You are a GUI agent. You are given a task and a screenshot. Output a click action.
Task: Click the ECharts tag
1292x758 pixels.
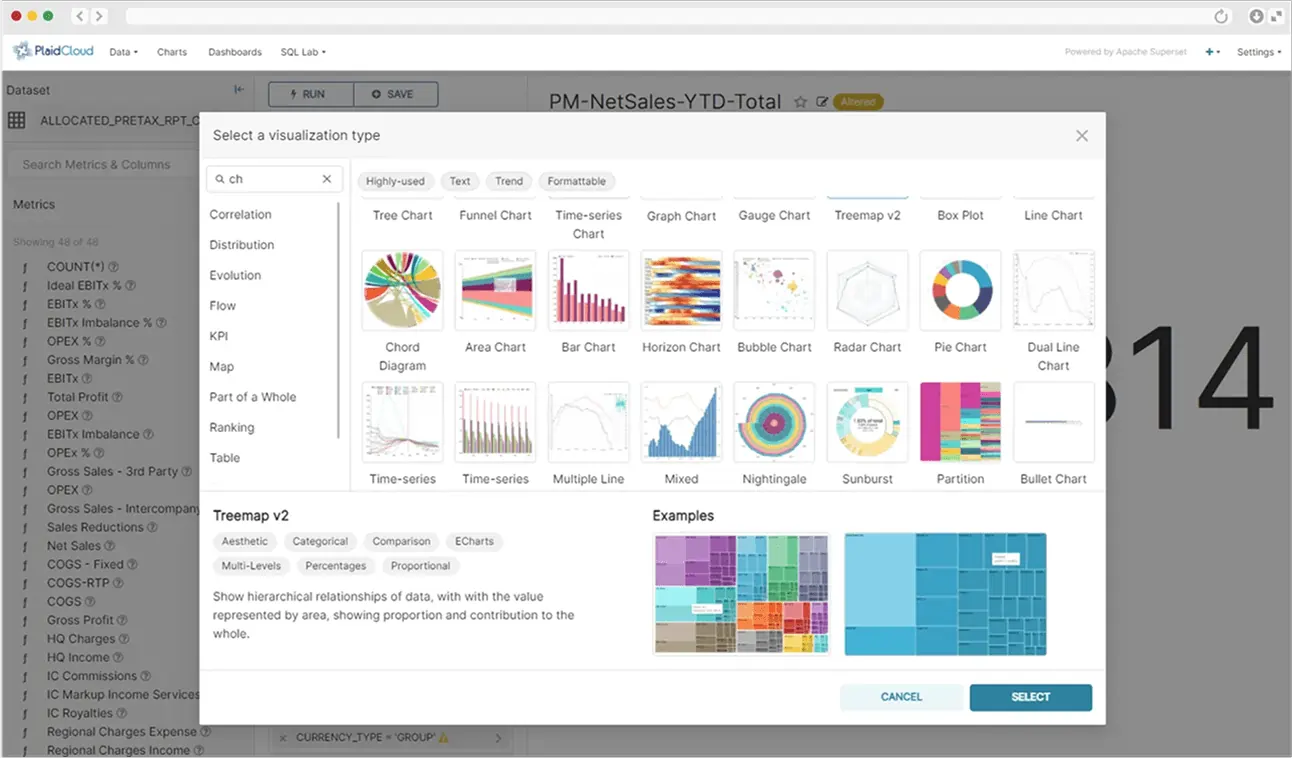474,541
